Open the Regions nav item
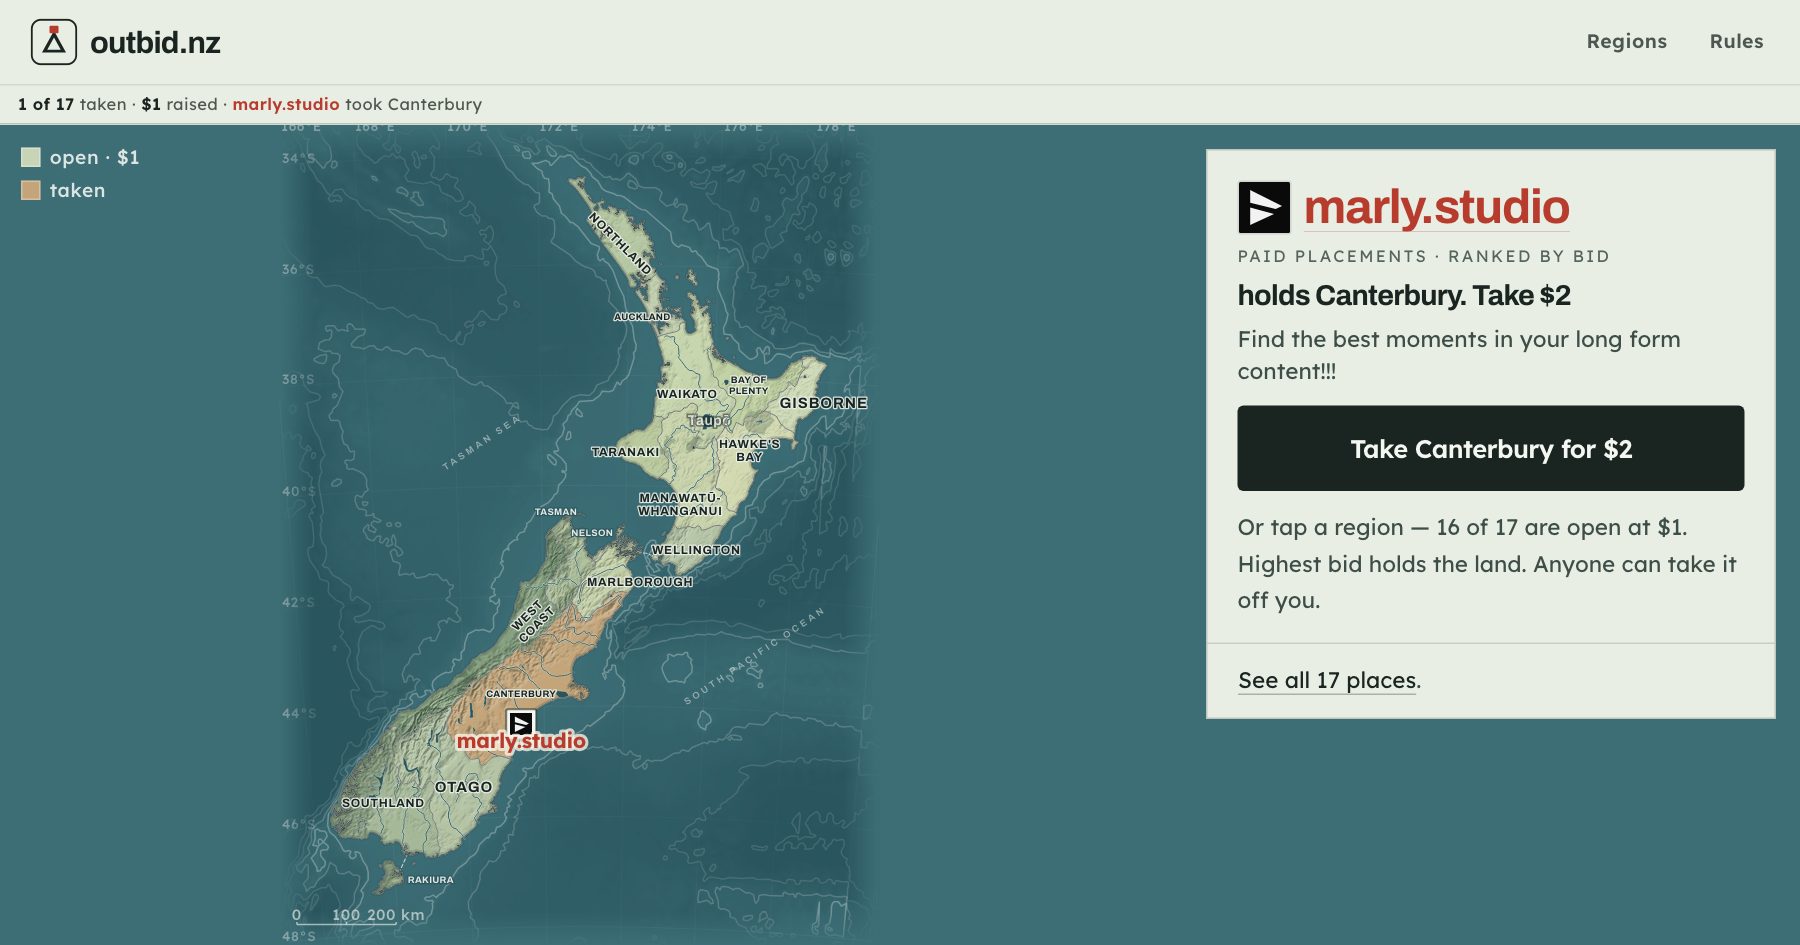 [1626, 41]
